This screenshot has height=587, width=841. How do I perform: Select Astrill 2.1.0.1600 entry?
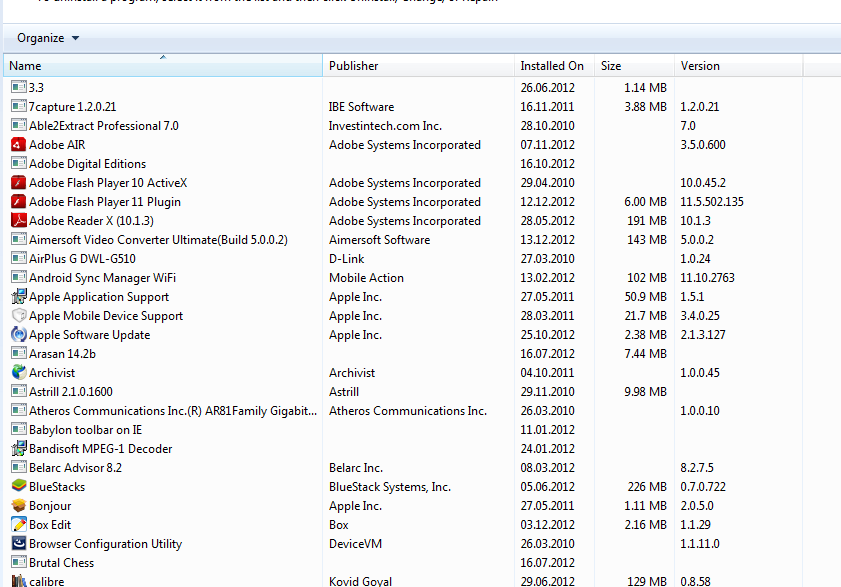click(71, 392)
